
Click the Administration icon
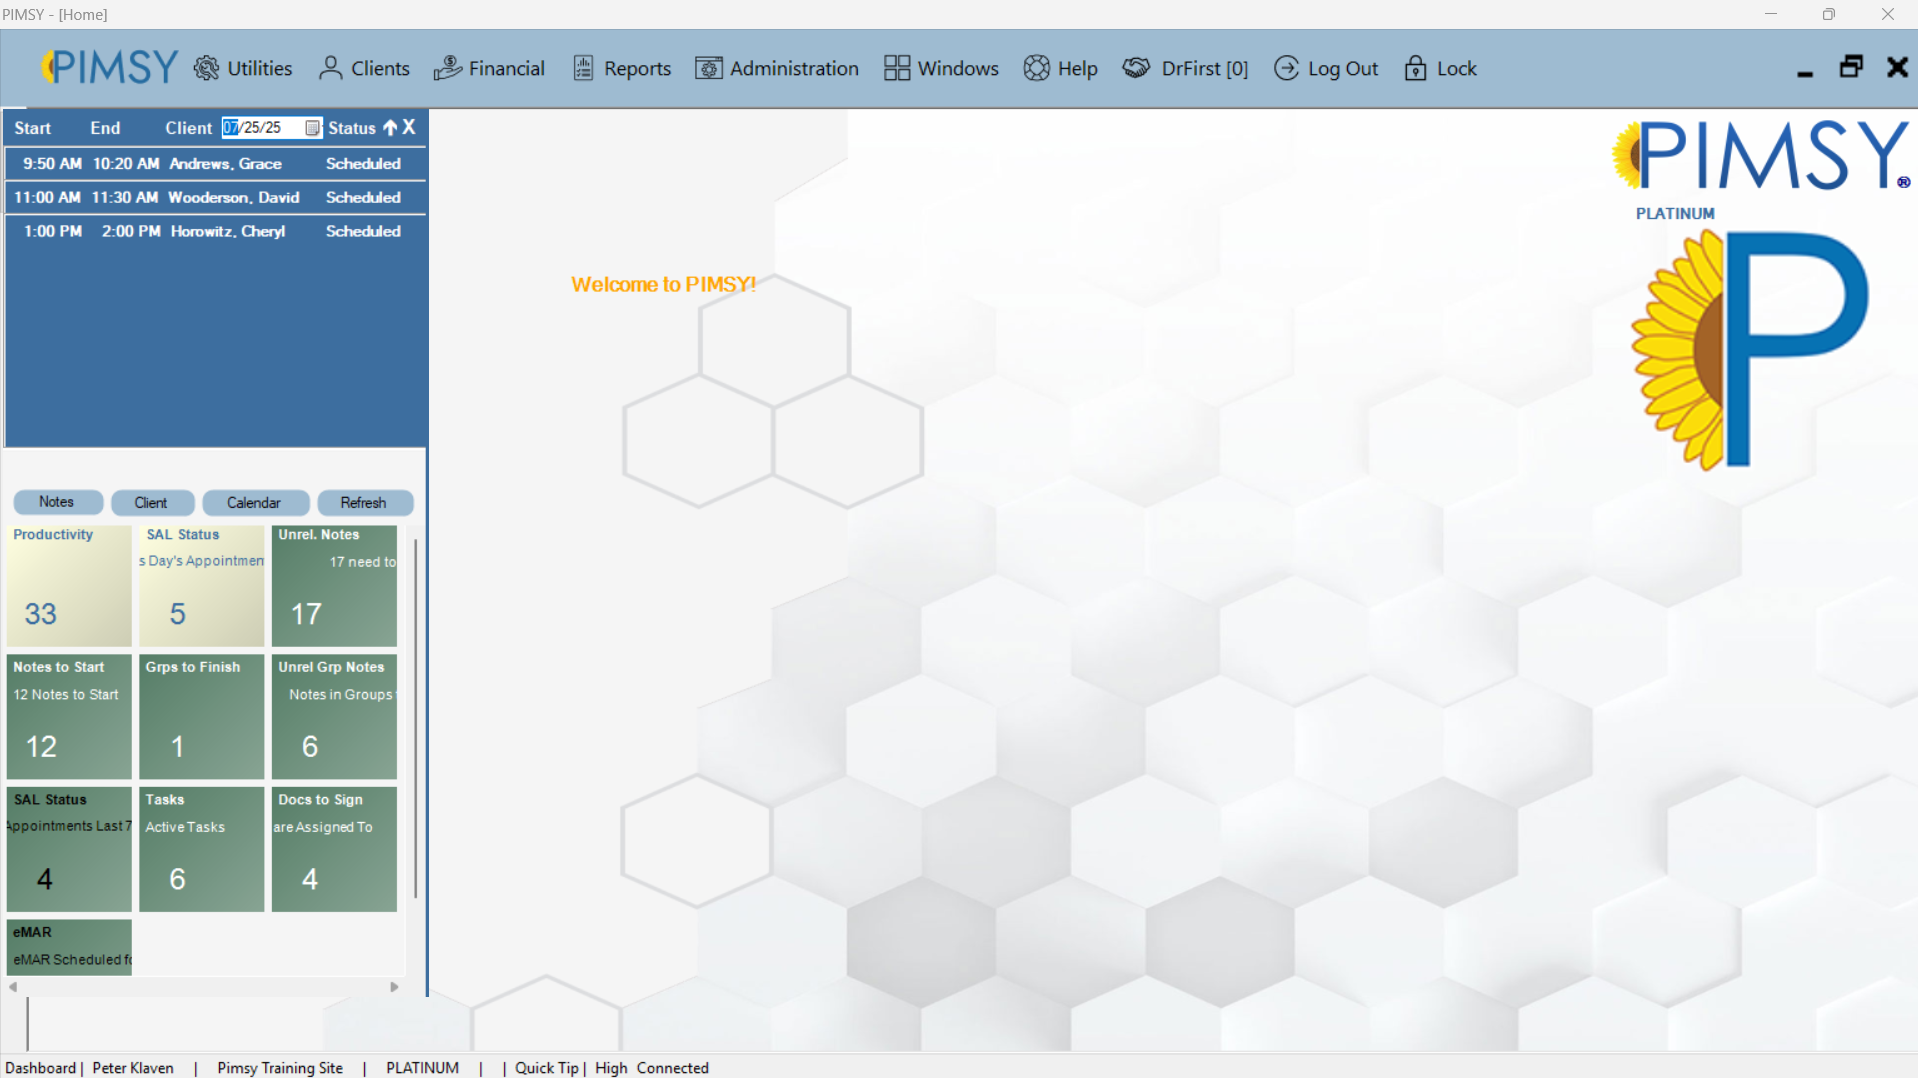[x=710, y=68]
